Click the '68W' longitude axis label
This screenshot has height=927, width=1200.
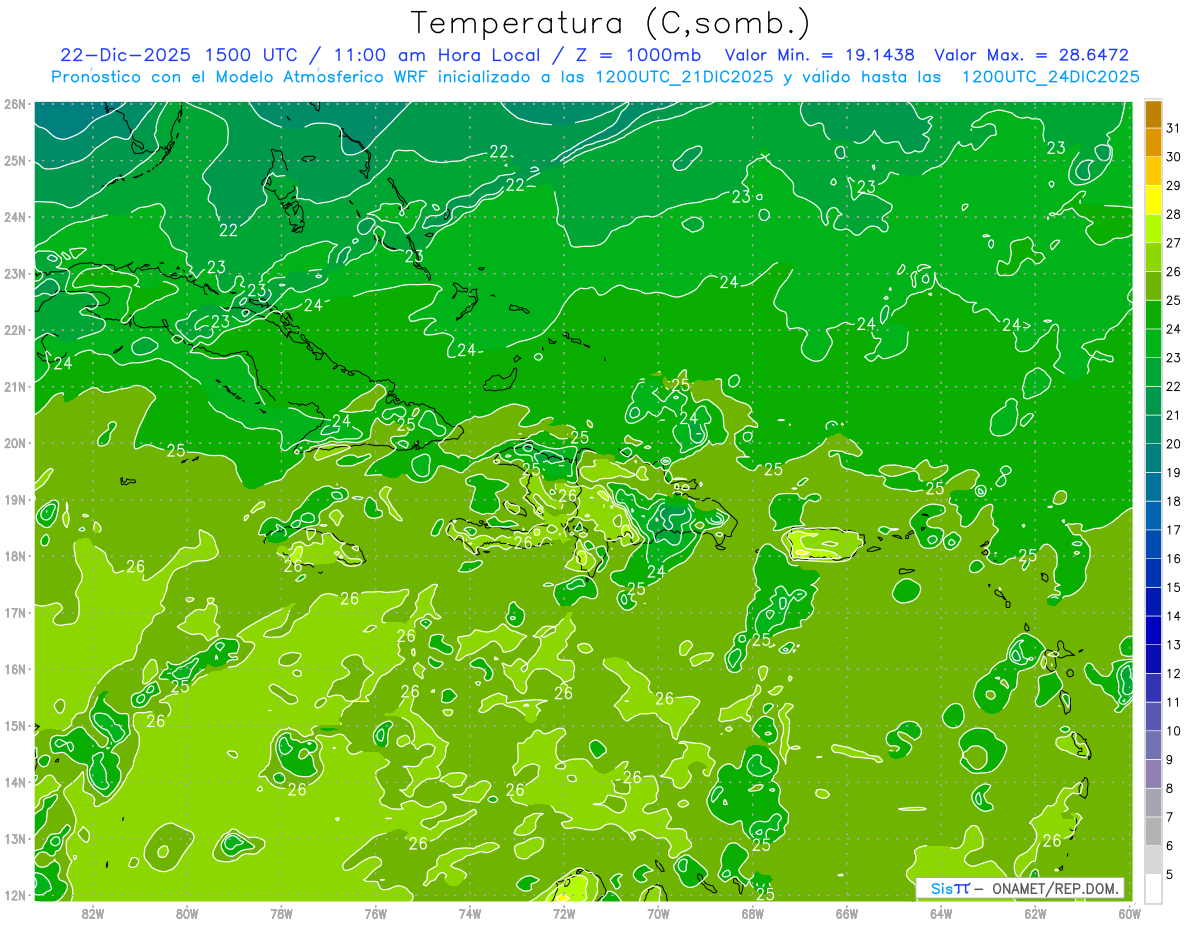[752, 913]
